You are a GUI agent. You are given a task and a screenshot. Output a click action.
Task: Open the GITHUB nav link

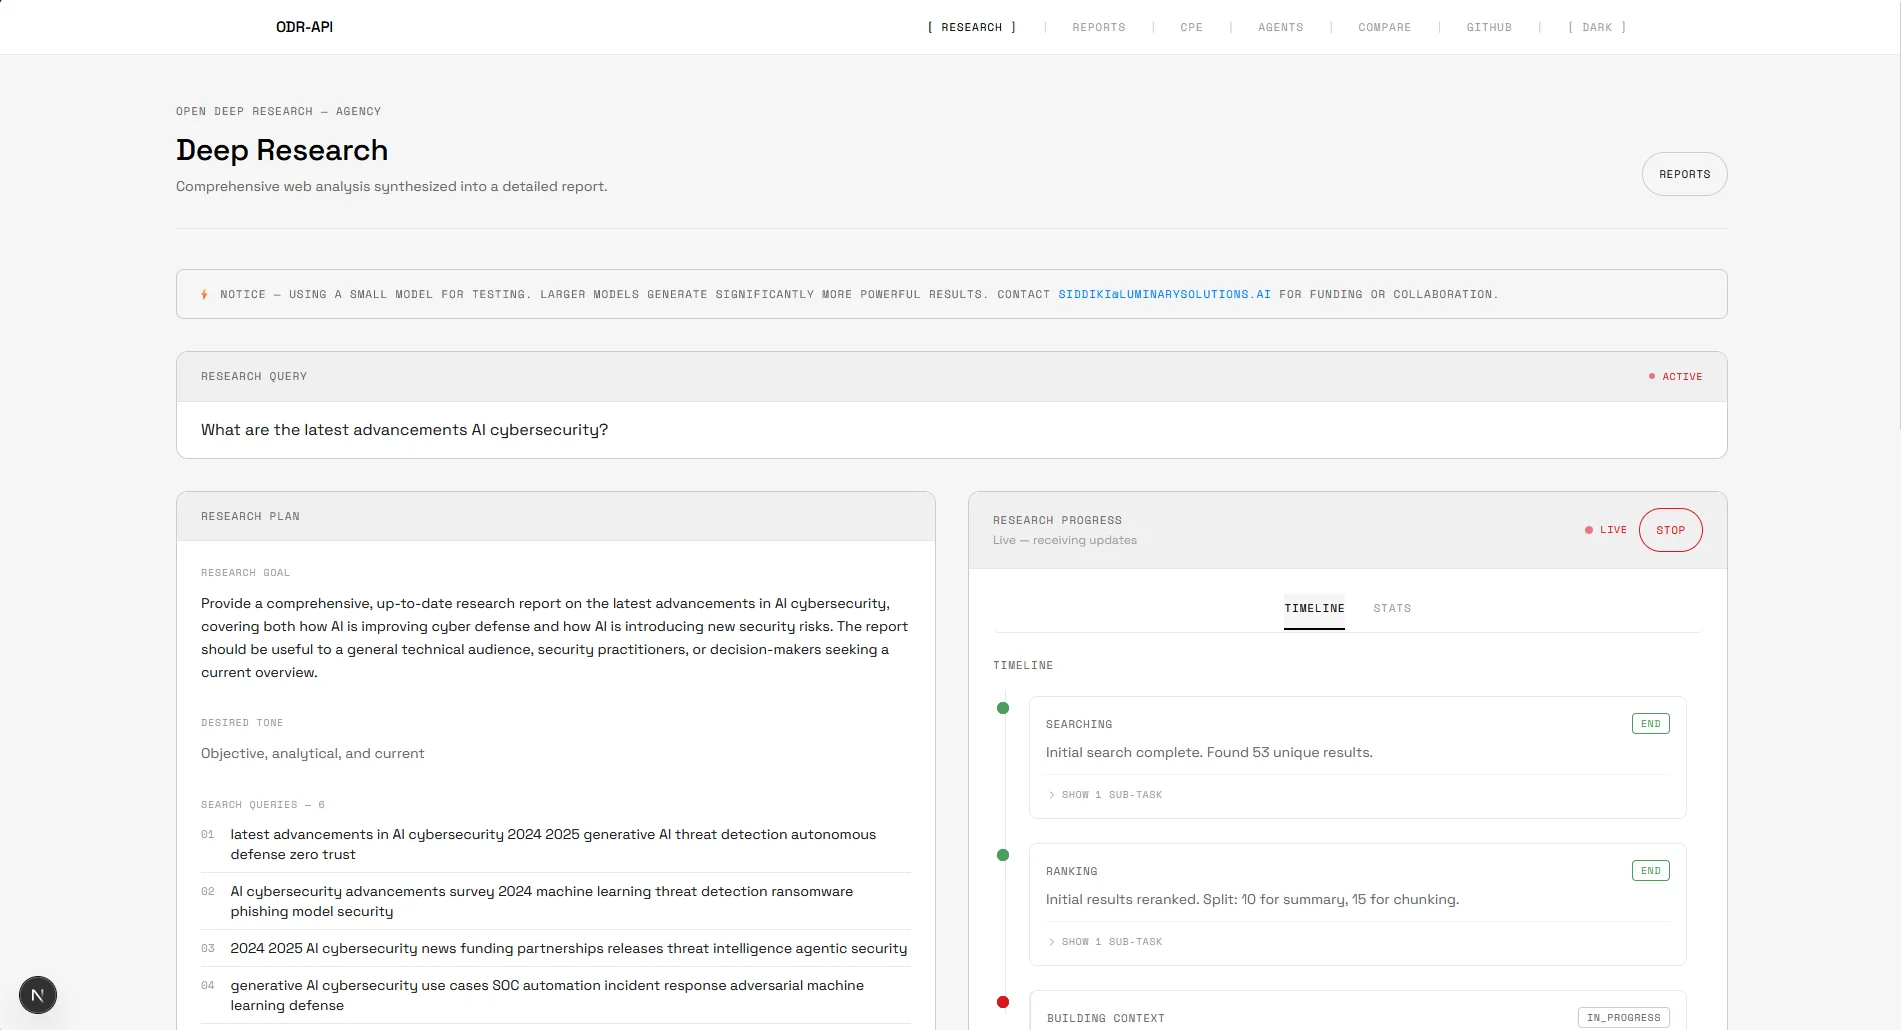pos(1489,27)
